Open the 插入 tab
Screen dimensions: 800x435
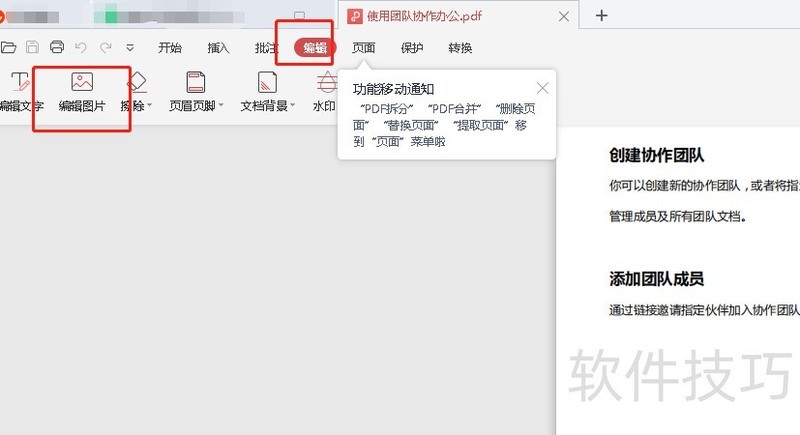(x=218, y=47)
